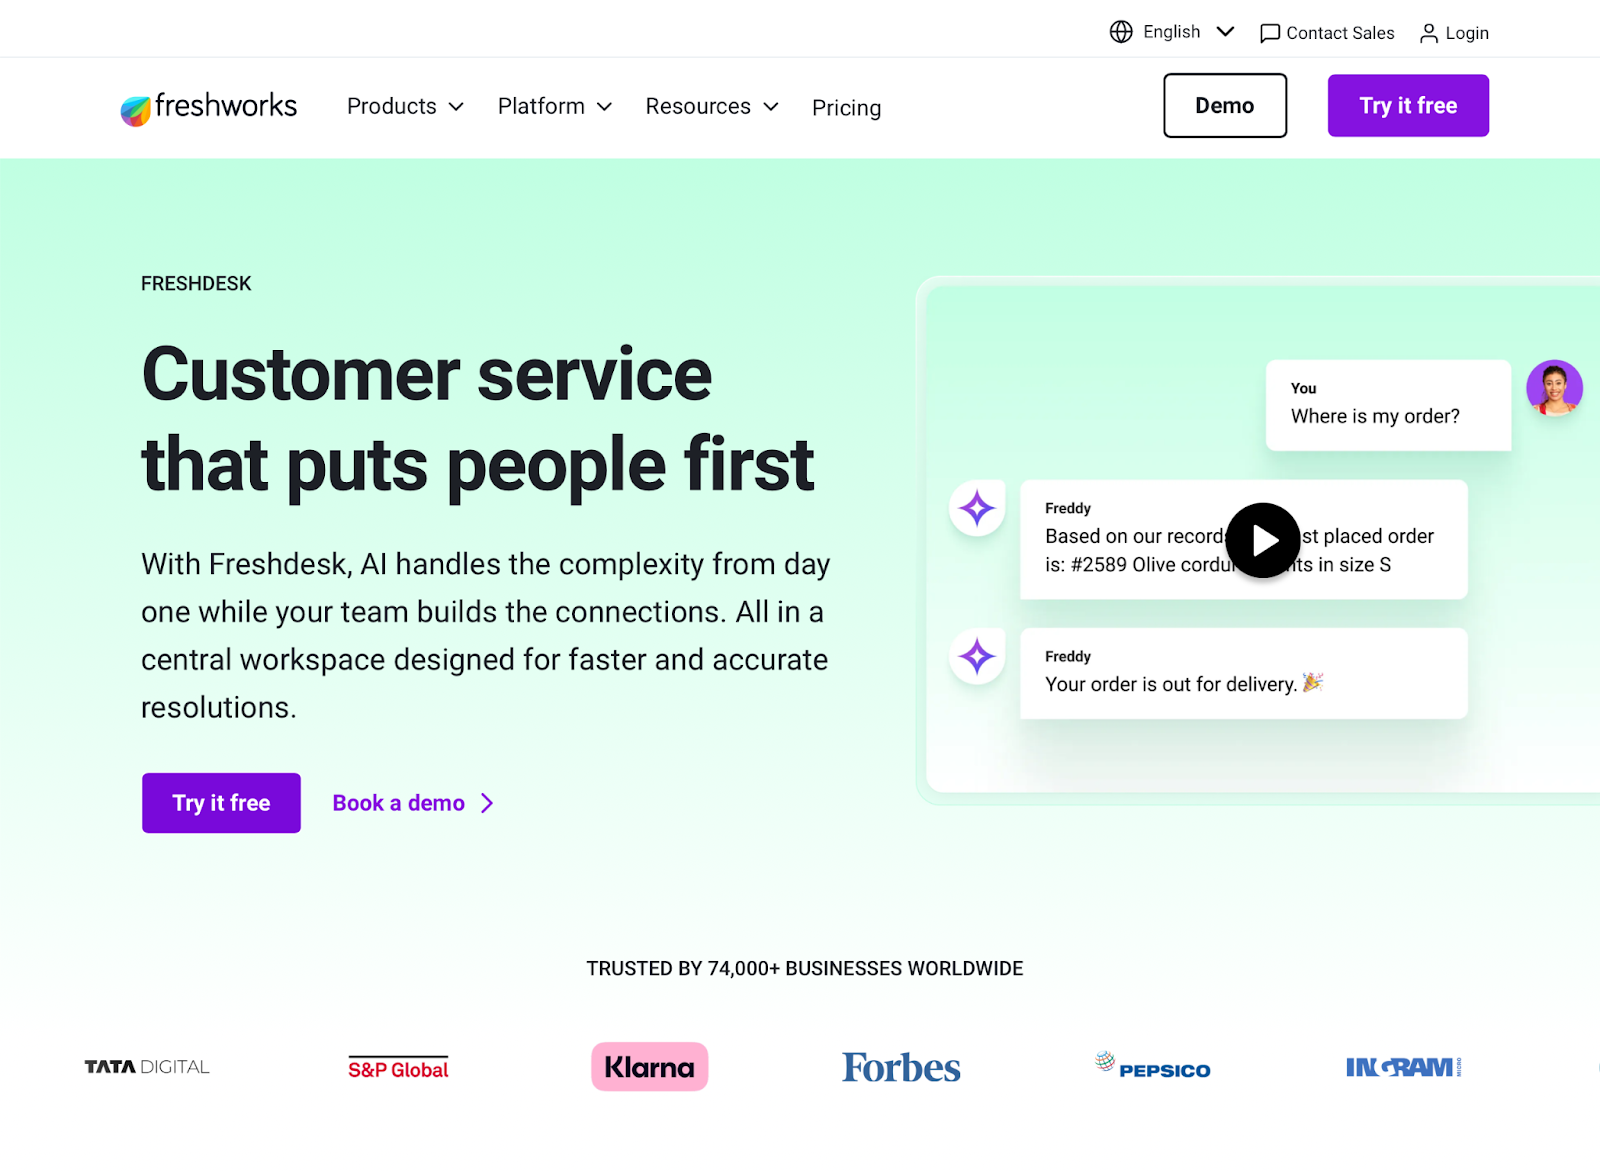This screenshot has height=1171, width=1600.
Task: Click the globe language icon
Action: pyautogui.click(x=1121, y=32)
